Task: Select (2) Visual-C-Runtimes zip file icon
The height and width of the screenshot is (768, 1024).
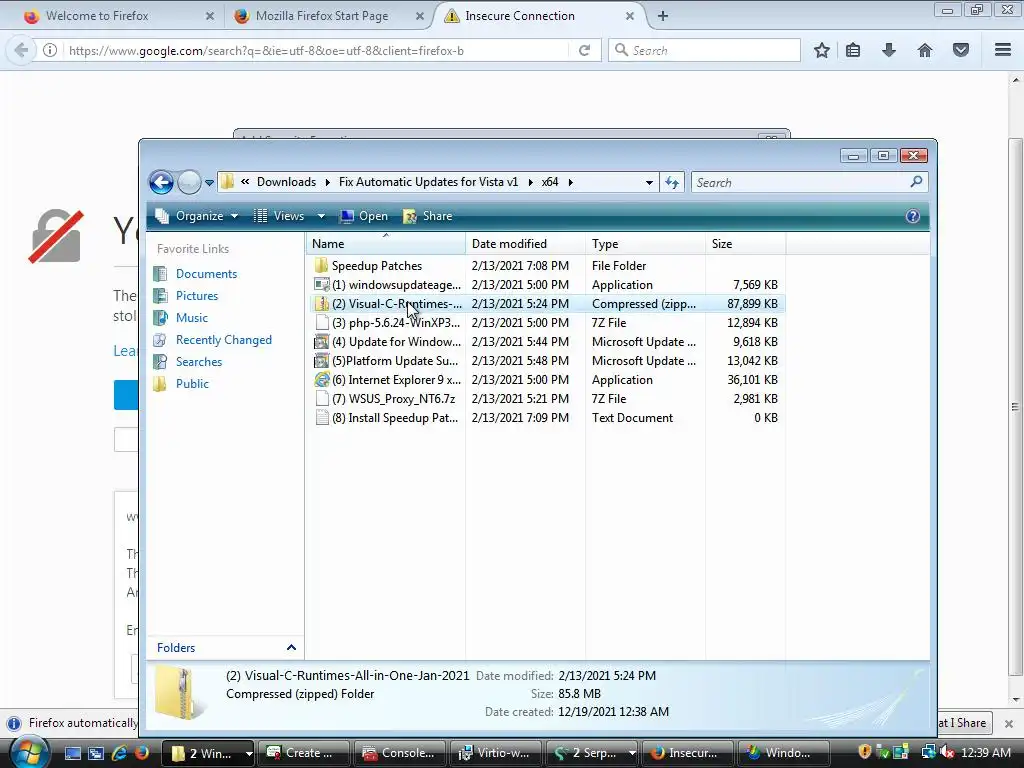Action: pos(321,304)
